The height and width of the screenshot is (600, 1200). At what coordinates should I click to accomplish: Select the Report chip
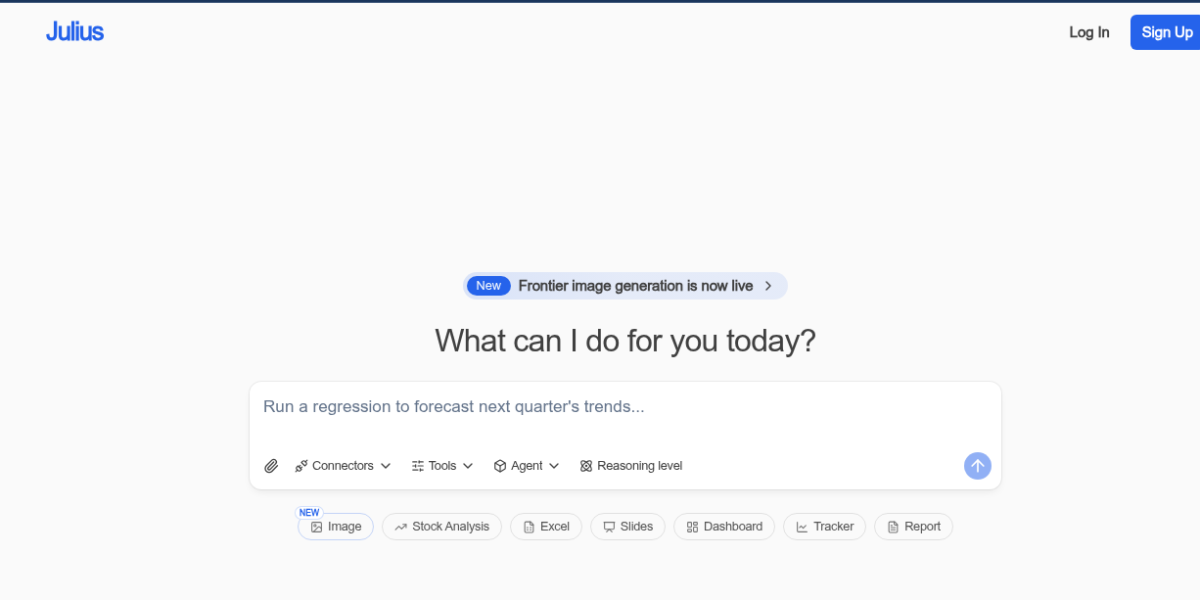[913, 527]
